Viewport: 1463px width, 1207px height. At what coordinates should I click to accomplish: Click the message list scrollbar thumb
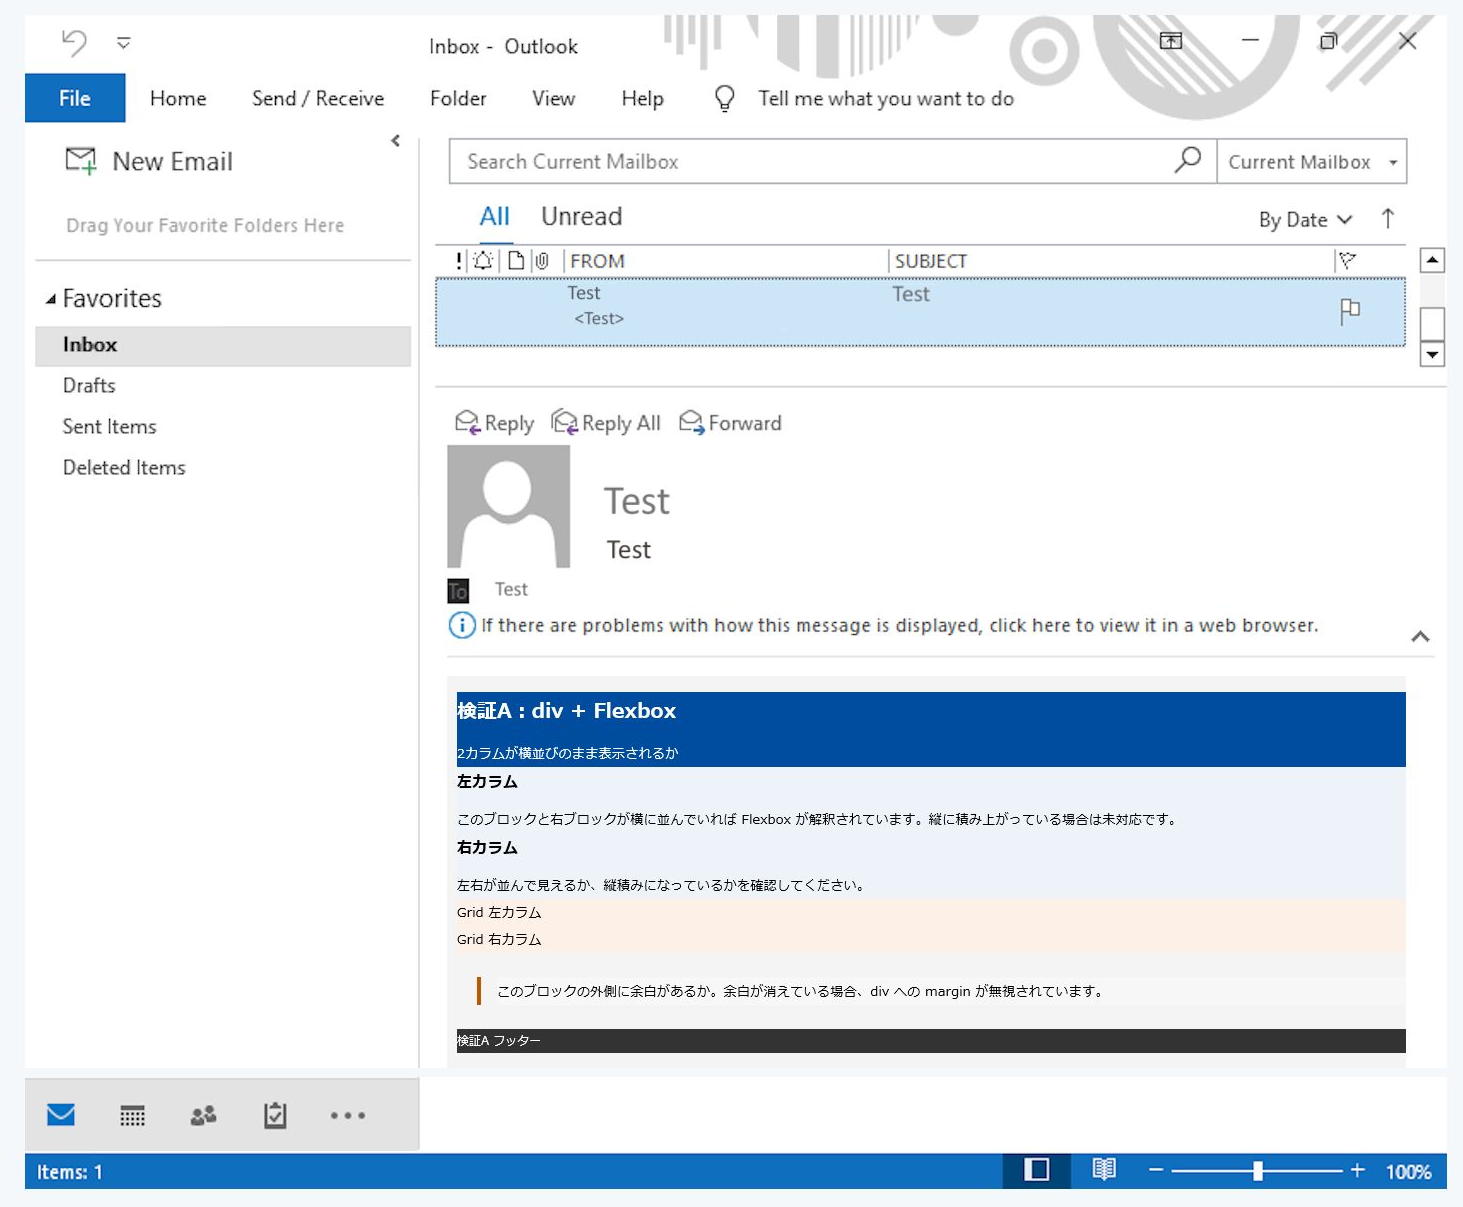click(1433, 322)
